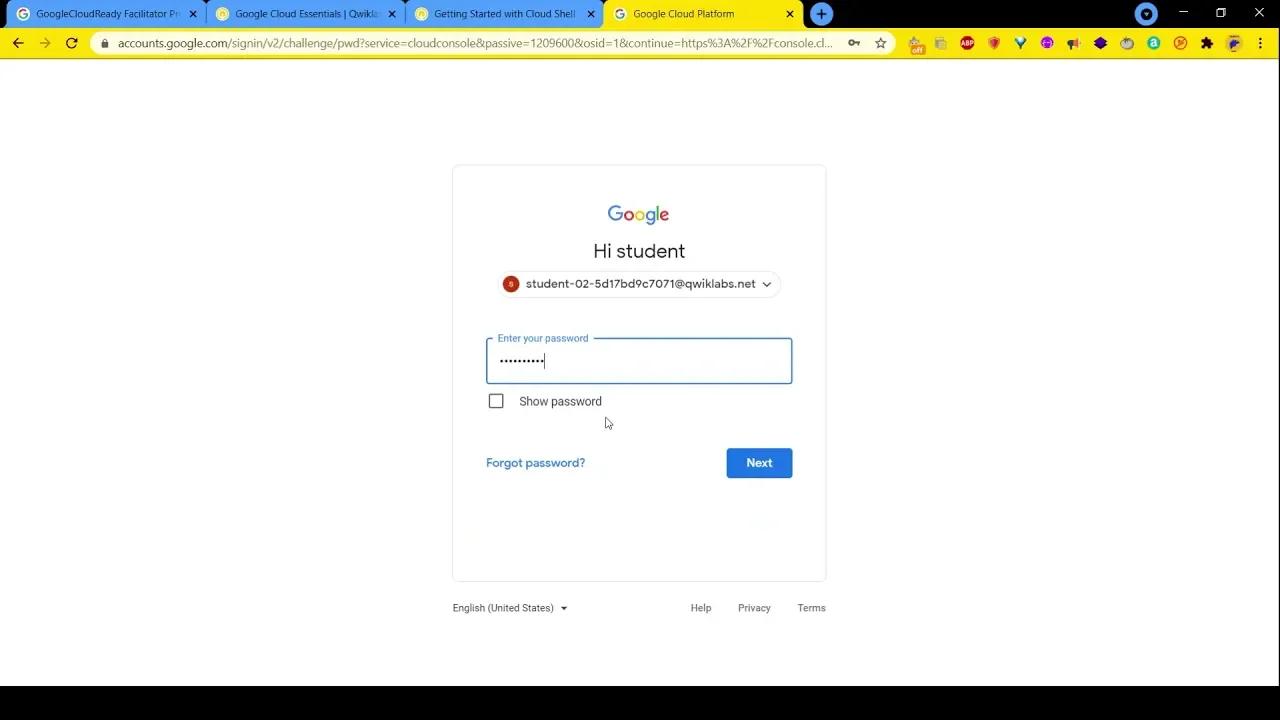Click the Next button to sign in
Image resolution: width=1280 pixels, height=720 pixels.
759,463
